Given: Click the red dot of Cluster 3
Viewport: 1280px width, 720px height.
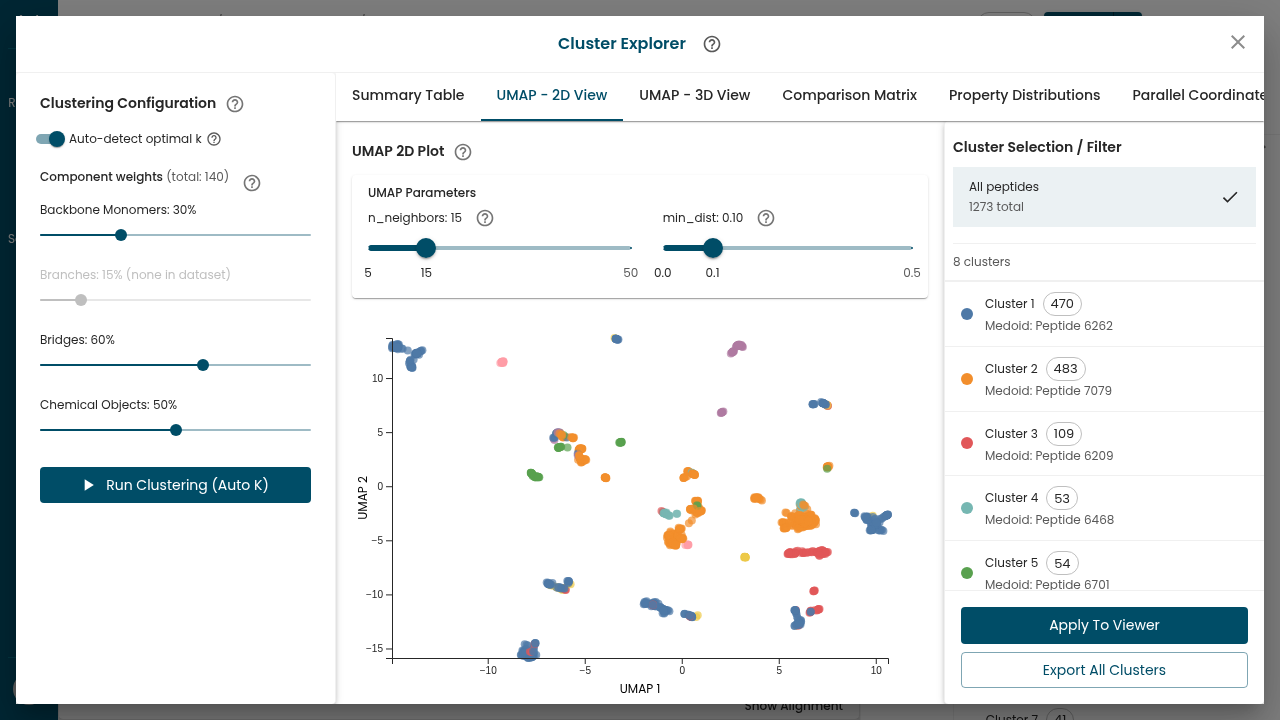Looking at the screenshot, I should pyautogui.click(x=967, y=443).
